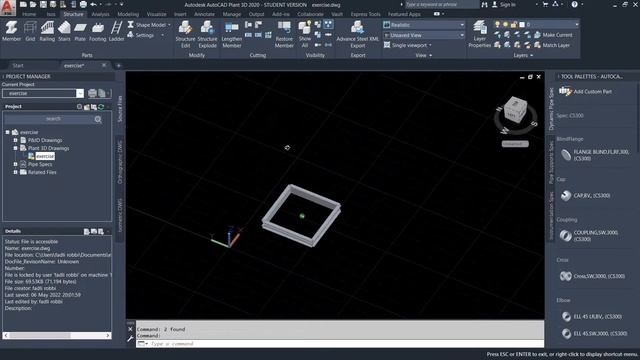Image resolution: width=640 pixels, height=360 pixels.
Task: Click the Lengthen Member tool
Action: coord(232,34)
